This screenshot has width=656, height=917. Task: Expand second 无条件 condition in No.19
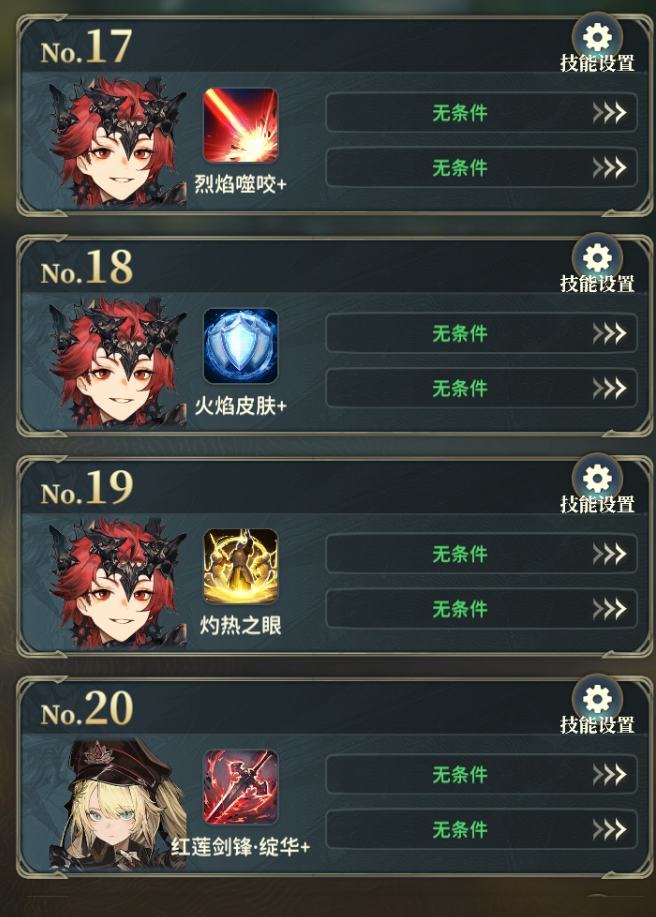pos(481,608)
